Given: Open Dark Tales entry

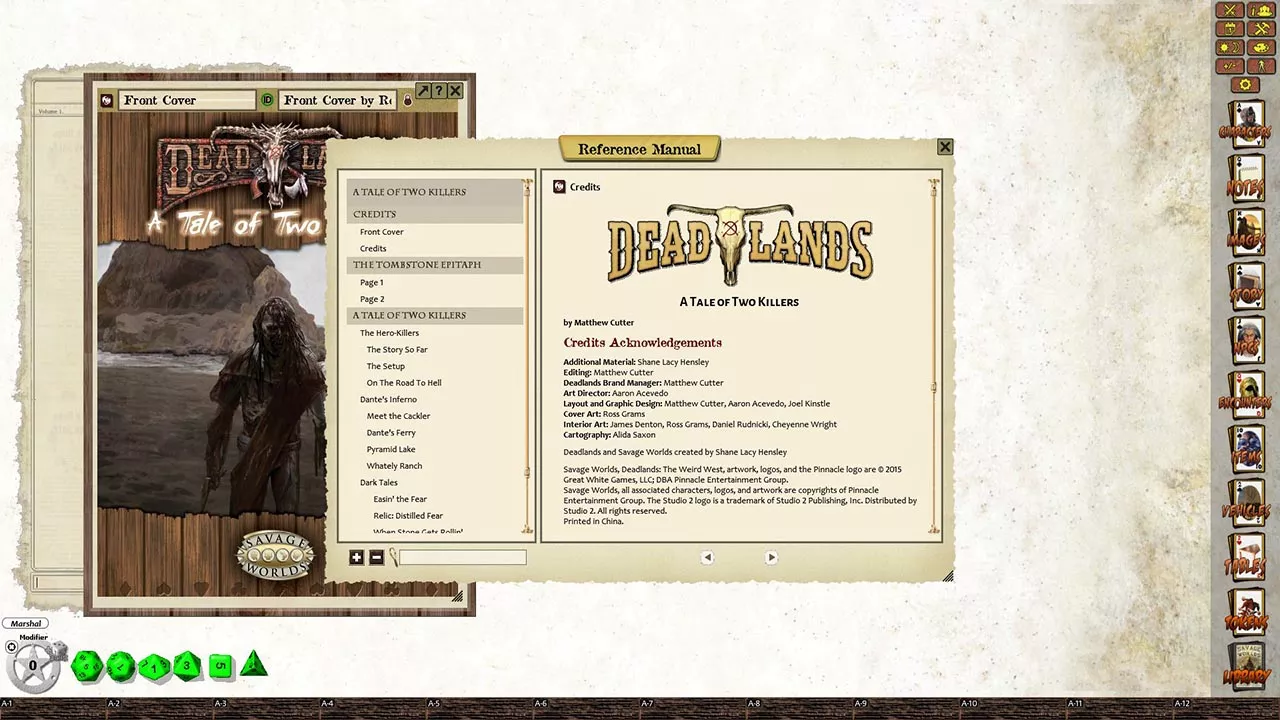Looking at the screenshot, I should click(379, 482).
